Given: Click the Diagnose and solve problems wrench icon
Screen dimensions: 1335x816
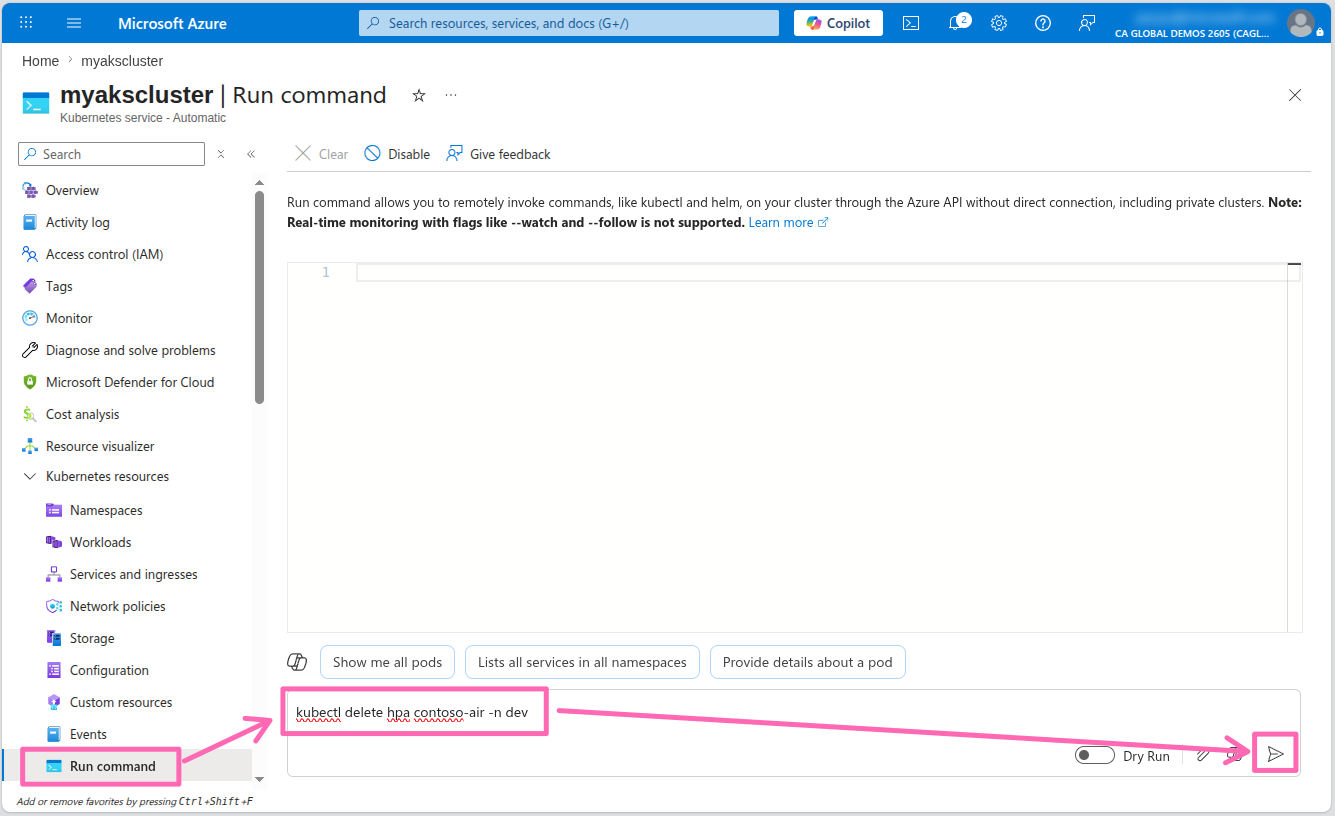Looking at the screenshot, I should [29, 350].
